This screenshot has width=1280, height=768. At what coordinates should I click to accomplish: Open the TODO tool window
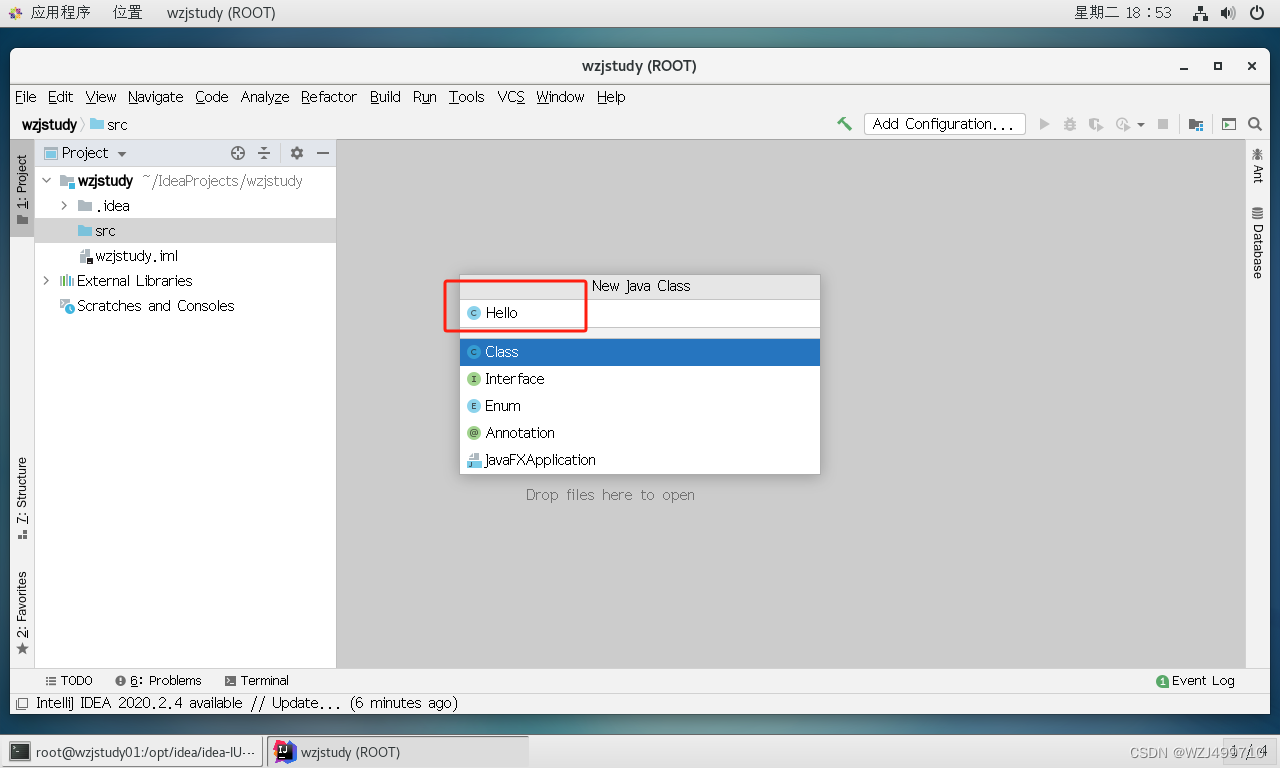(69, 680)
